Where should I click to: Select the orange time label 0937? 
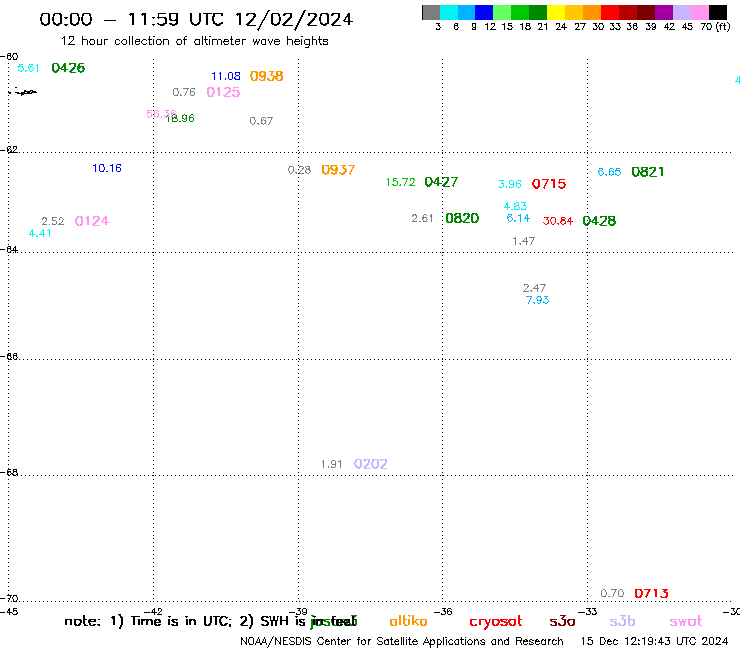tap(338, 170)
